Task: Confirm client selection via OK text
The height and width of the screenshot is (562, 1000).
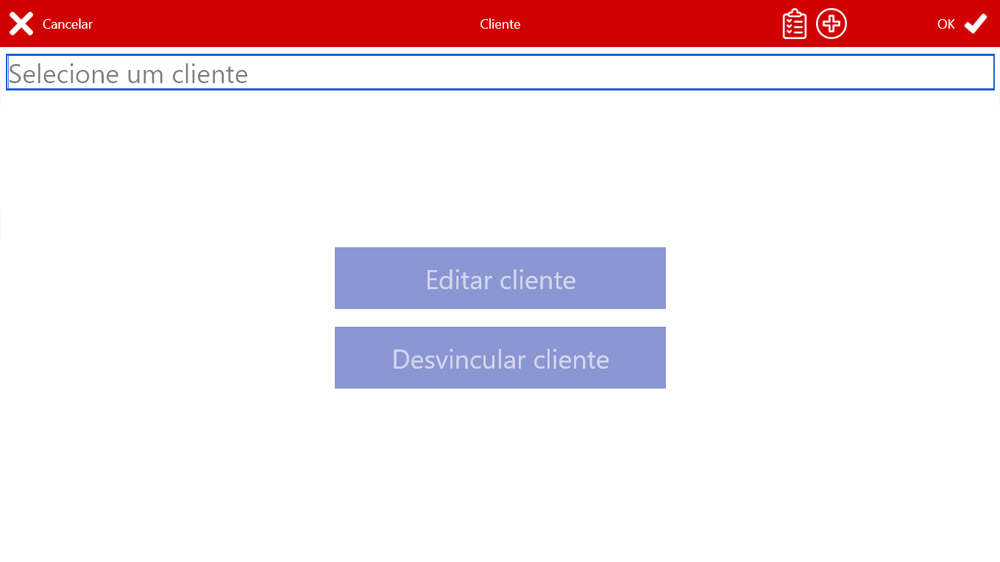Action: coord(946,24)
